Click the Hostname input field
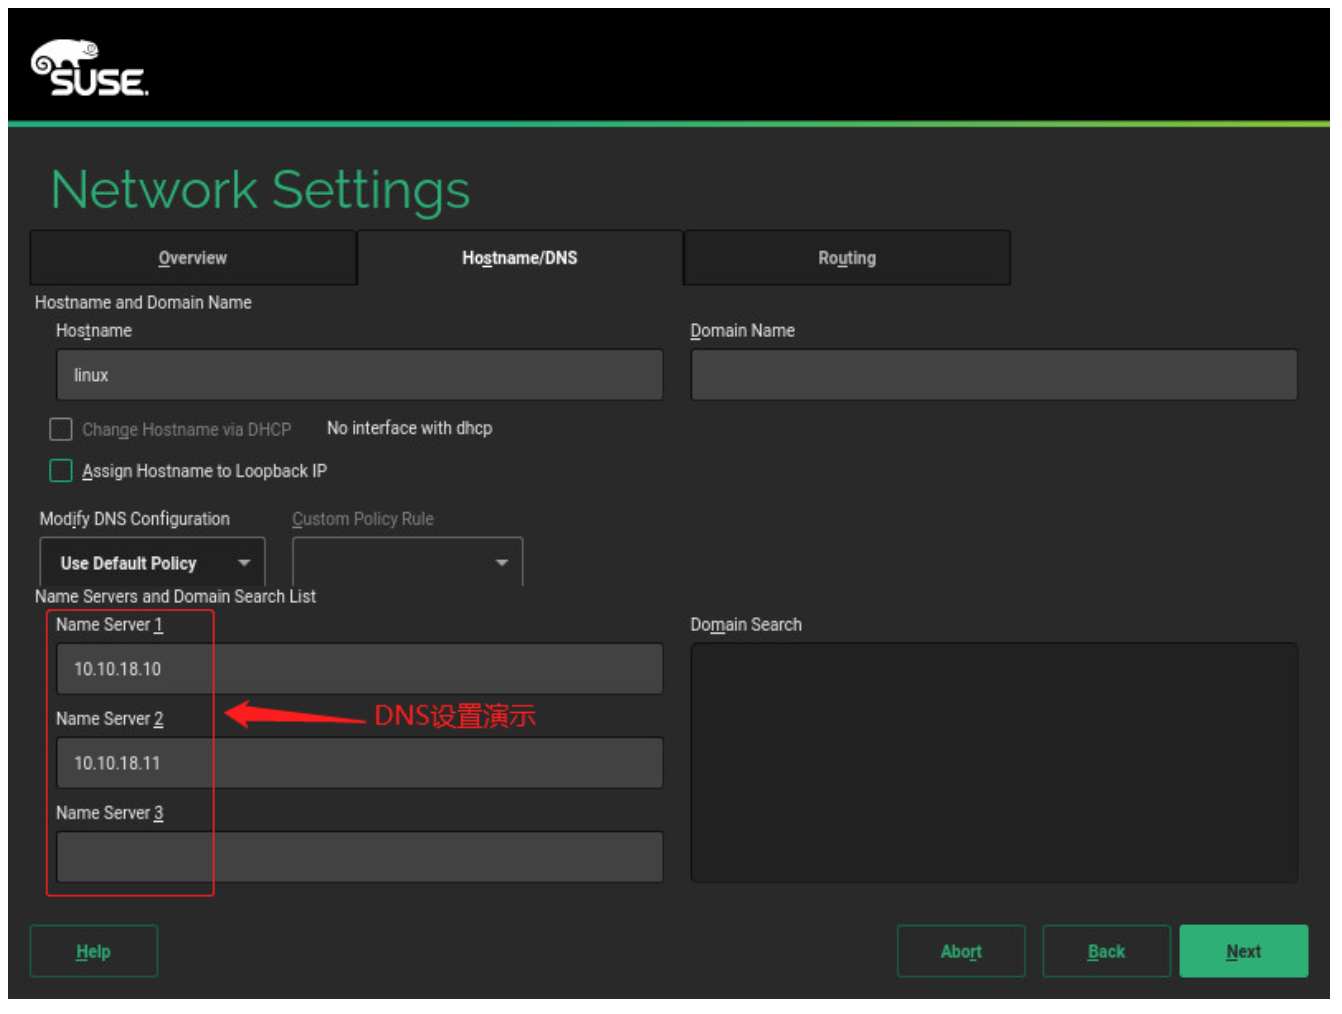The width and height of the screenshot is (1342, 1014). click(x=359, y=375)
